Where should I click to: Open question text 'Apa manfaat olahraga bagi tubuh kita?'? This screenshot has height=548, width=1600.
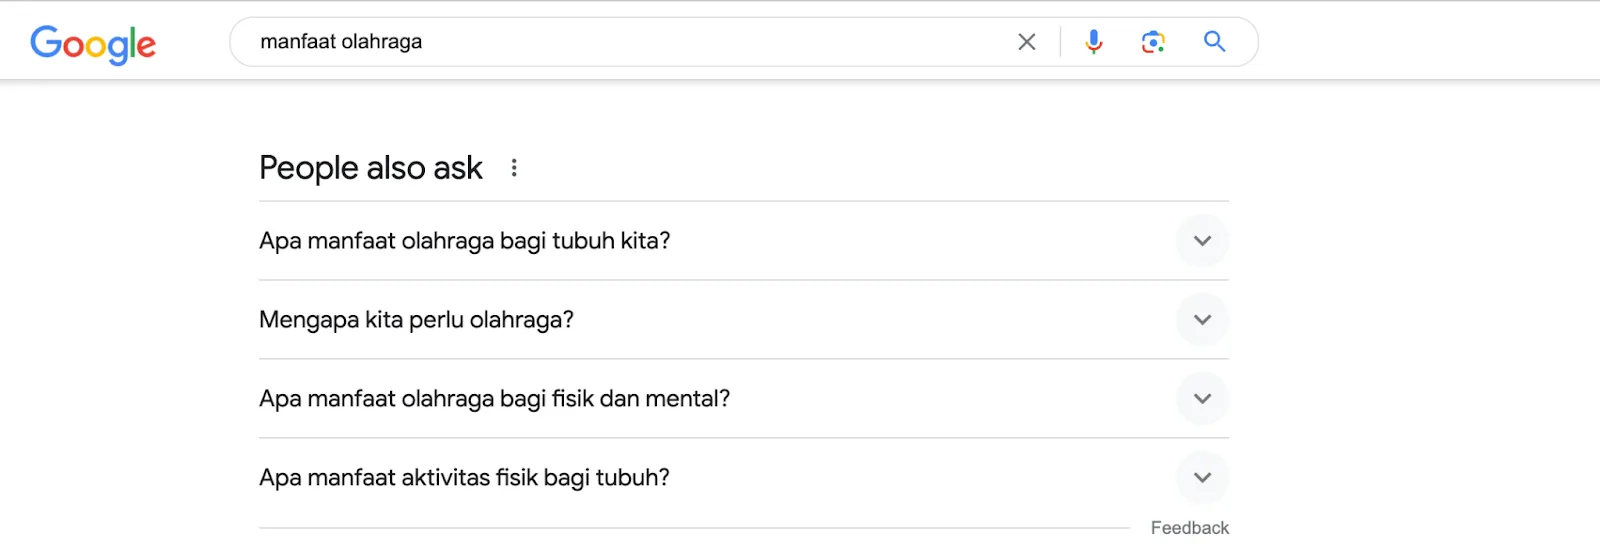coord(464,241)
